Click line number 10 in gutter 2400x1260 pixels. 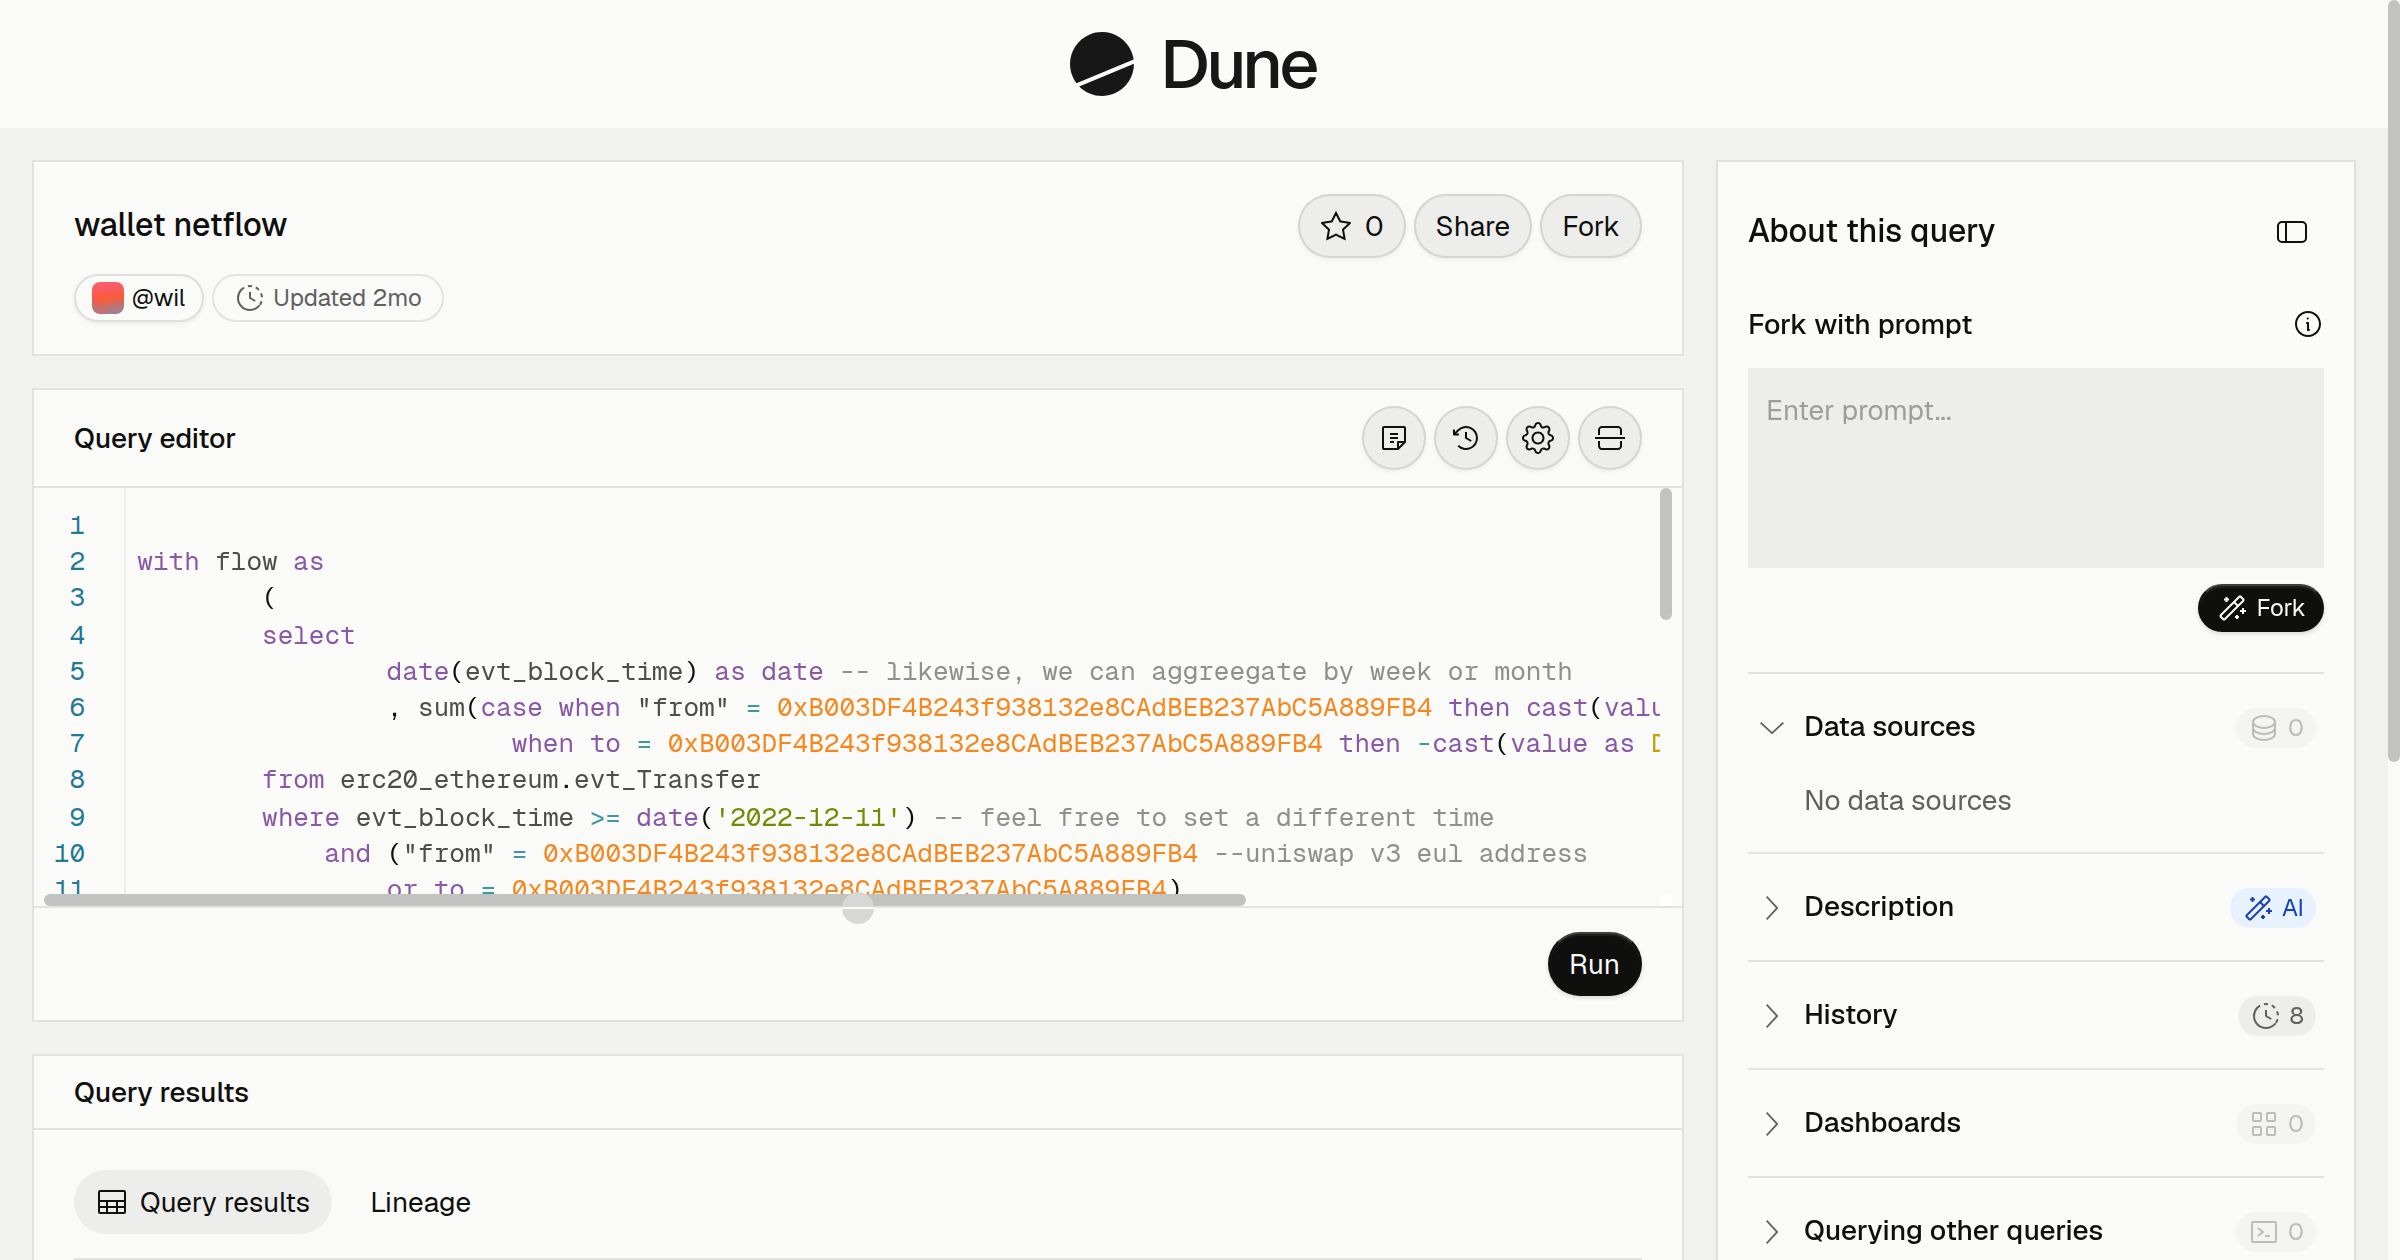tap(69, 853)
